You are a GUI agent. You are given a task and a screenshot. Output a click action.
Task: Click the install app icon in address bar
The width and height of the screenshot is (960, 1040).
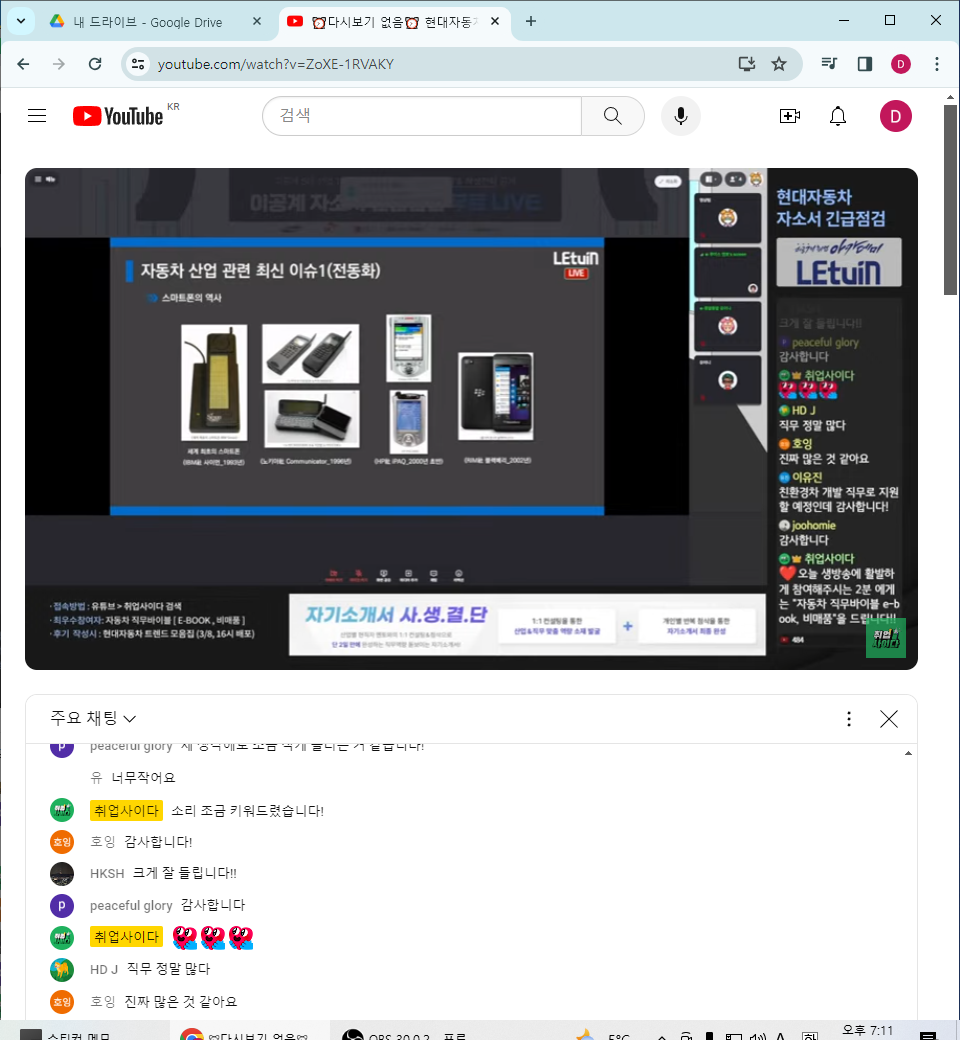click(x=746, y=64)
